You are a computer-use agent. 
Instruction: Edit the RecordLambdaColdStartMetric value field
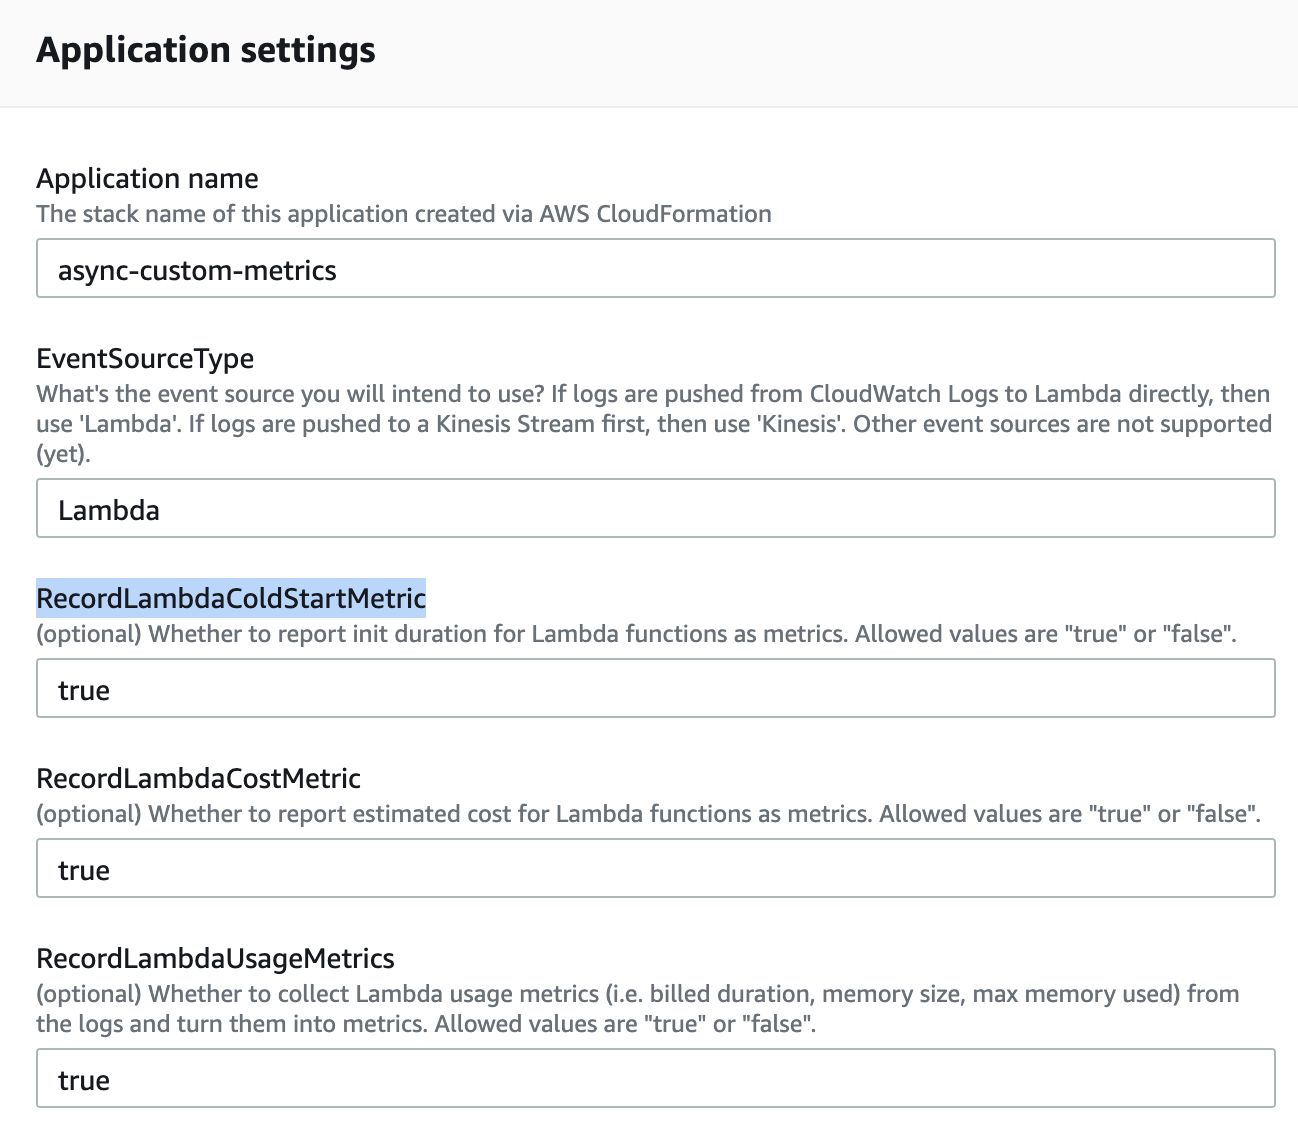(x=655, y=688)
